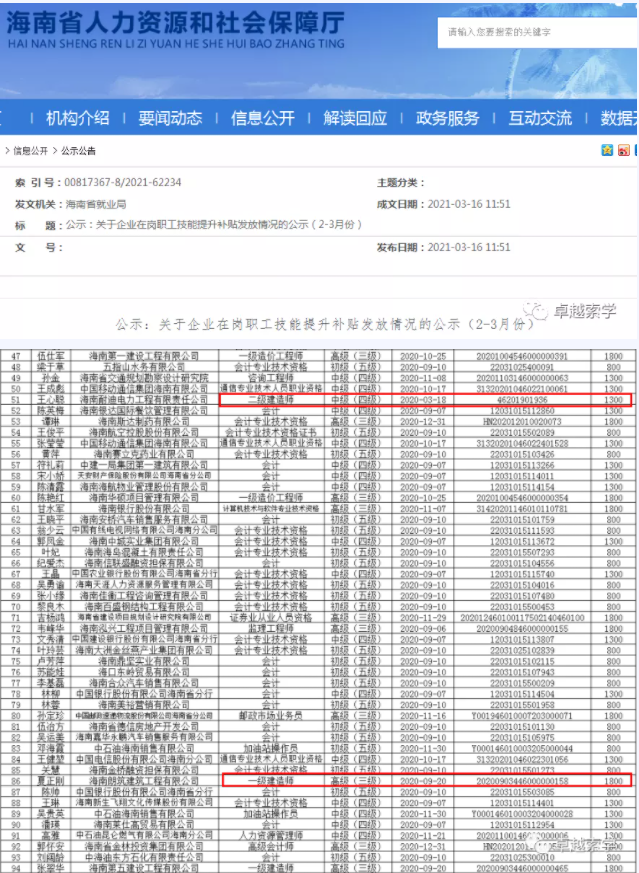The height and width of the screenshot is (873, 639).
Task: Select the 高级会计师 cell
Action: (271, 846)
